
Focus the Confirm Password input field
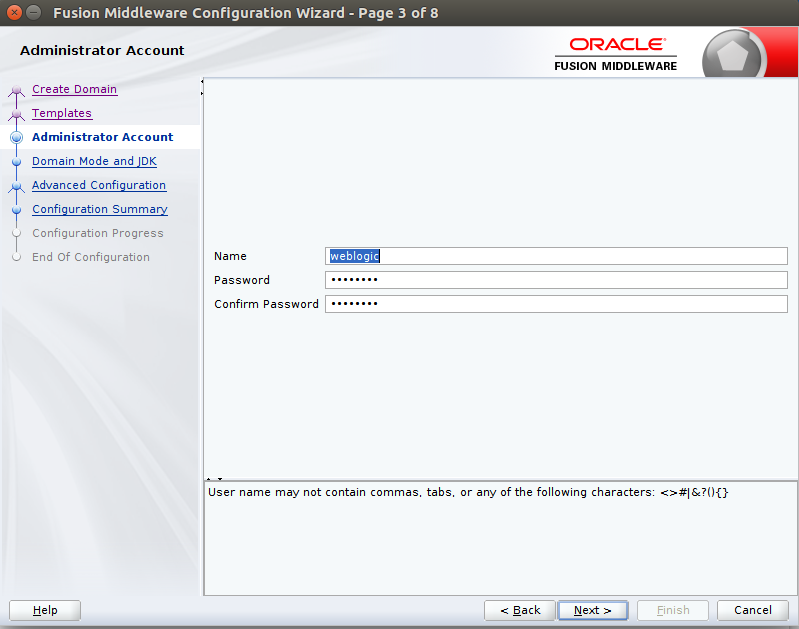556,304
